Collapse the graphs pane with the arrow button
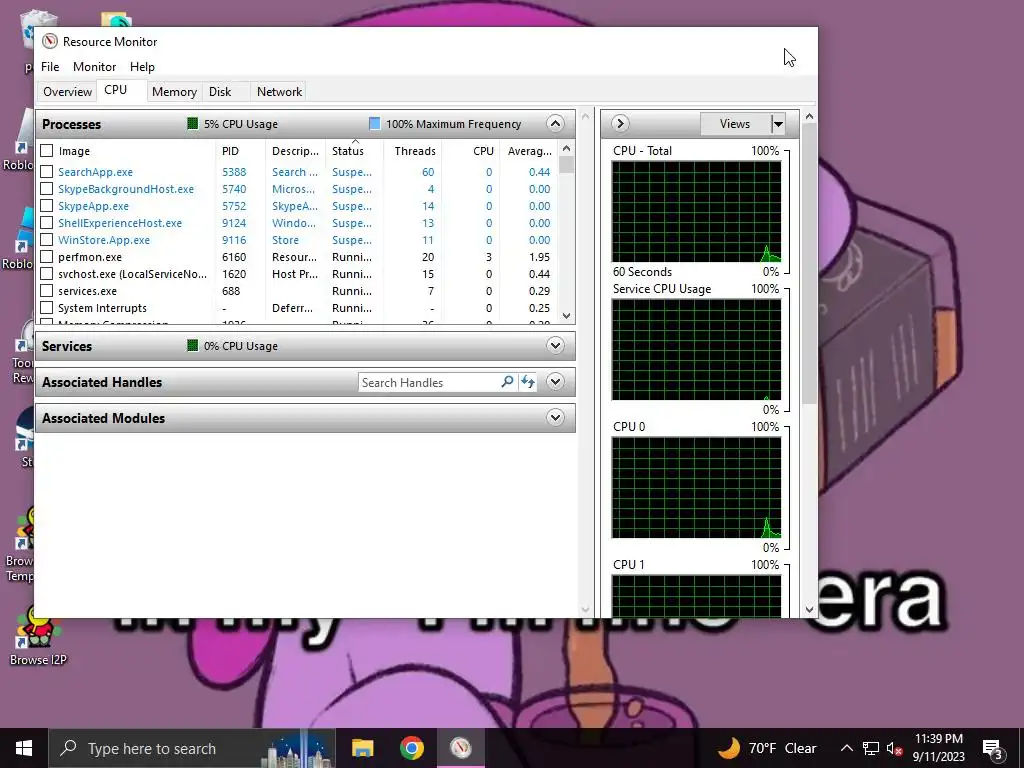This screenshot has height=768, width=1024. coord(620,123)
